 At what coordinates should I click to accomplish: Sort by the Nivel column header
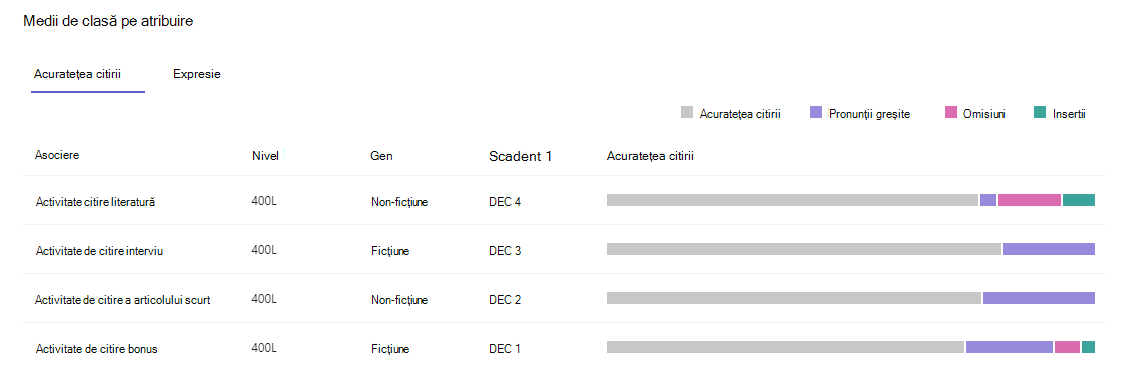[x=265, y=156]
